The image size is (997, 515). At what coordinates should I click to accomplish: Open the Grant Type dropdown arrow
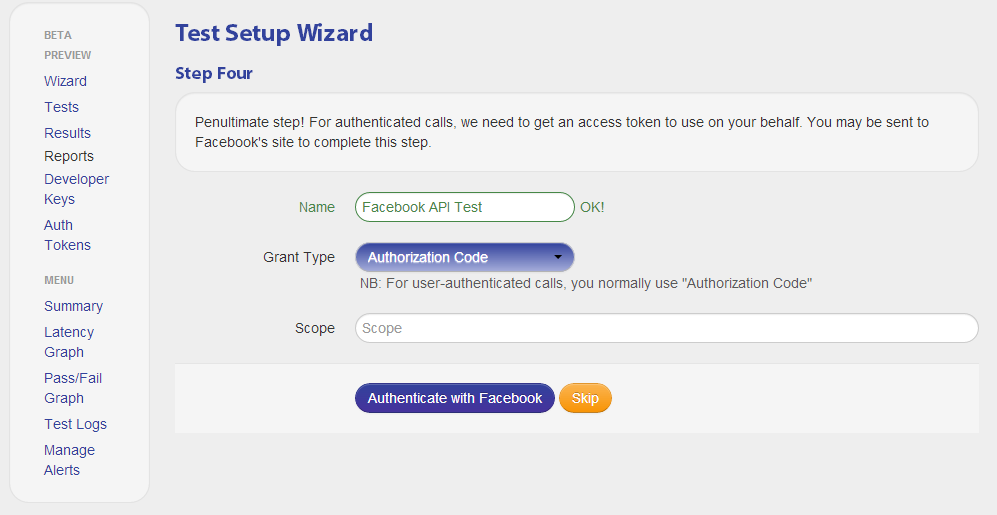[x=558, y=258]
